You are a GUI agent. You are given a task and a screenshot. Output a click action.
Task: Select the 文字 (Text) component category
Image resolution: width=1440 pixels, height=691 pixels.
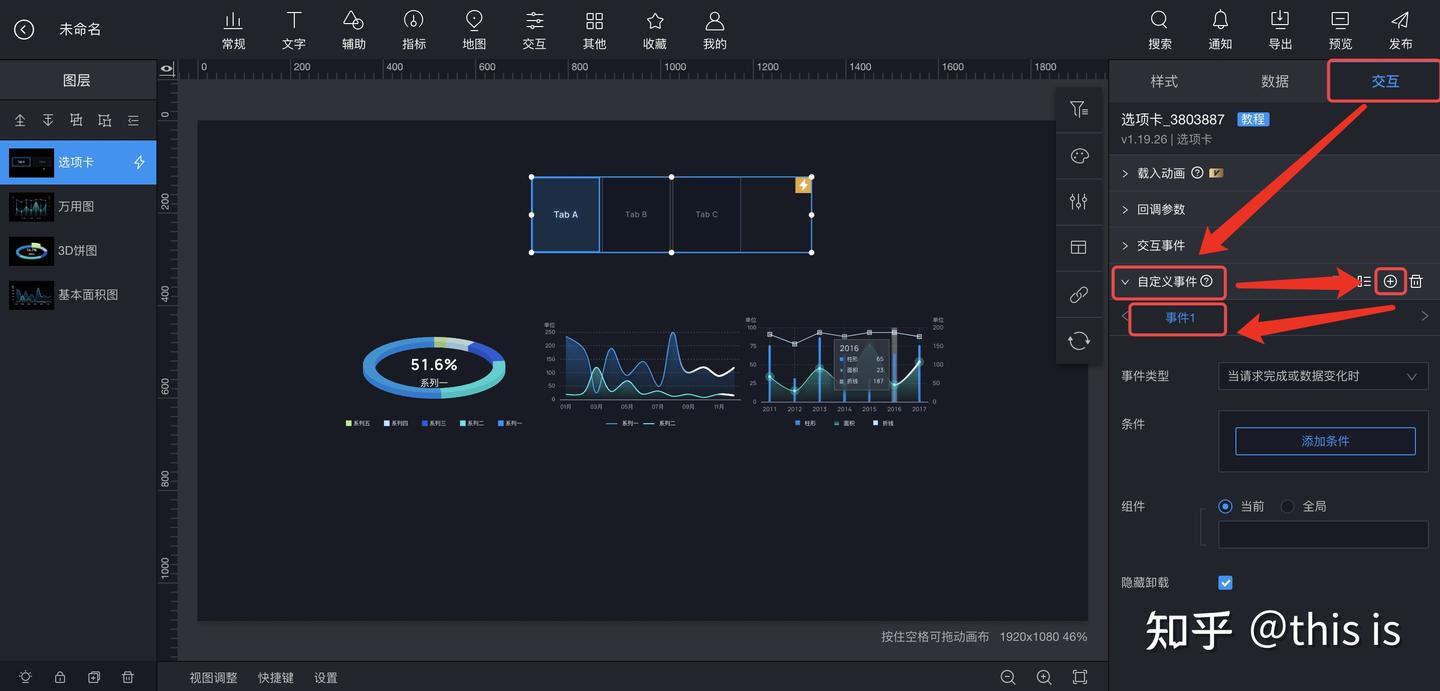coord(293,28)
